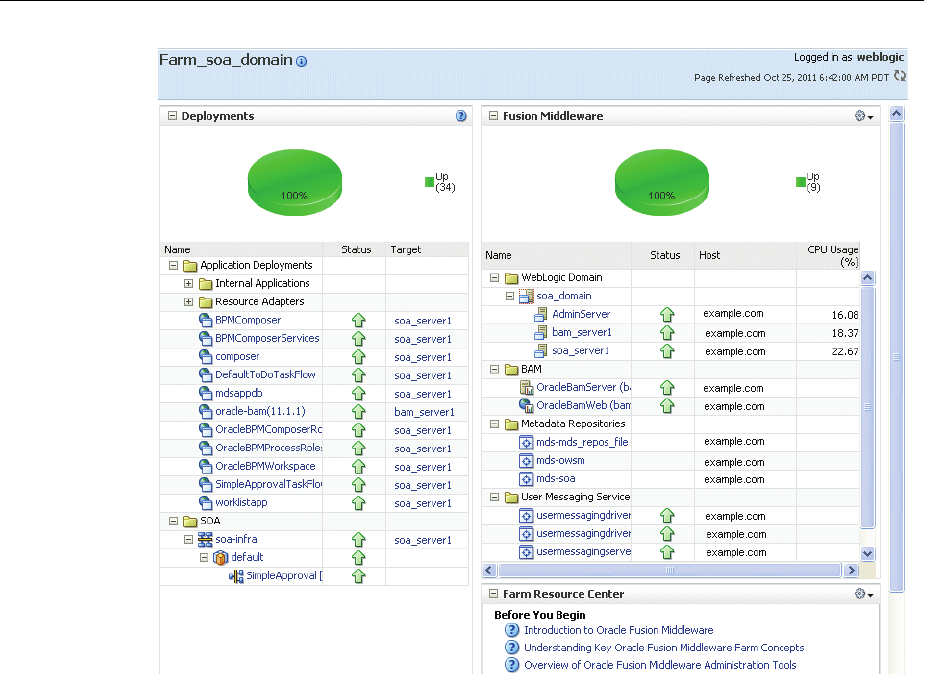
Task: Open the OracleBPMWorkspace deployment
Action: (265, 466)
